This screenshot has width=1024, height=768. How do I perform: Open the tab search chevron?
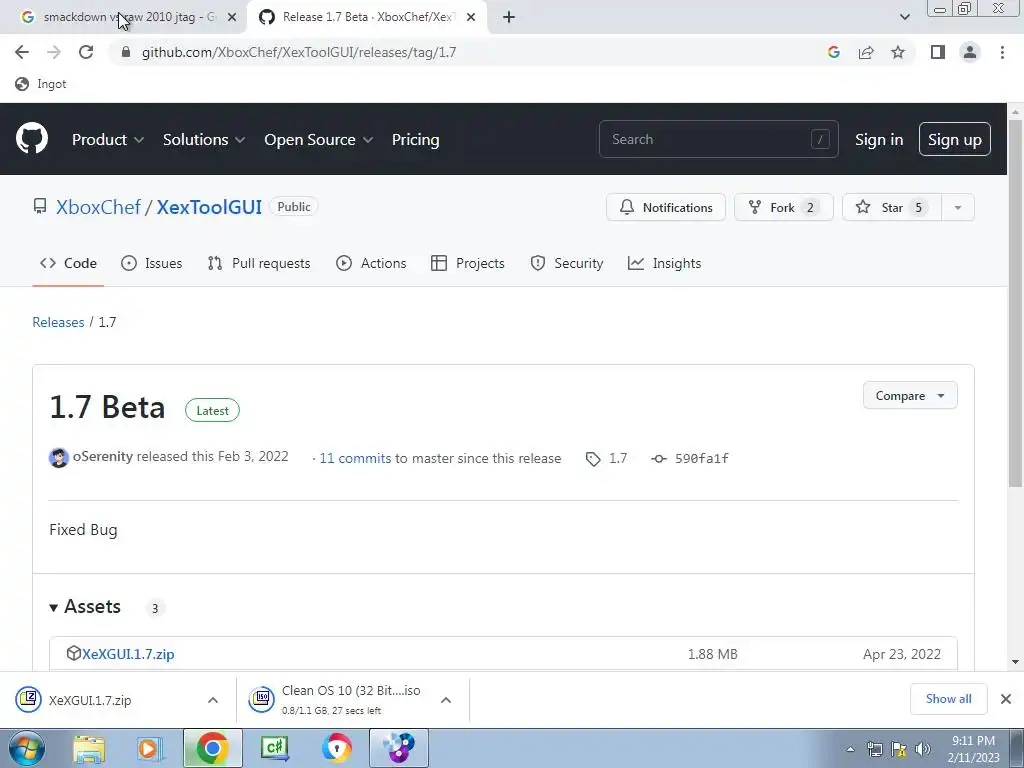(904, 17)
